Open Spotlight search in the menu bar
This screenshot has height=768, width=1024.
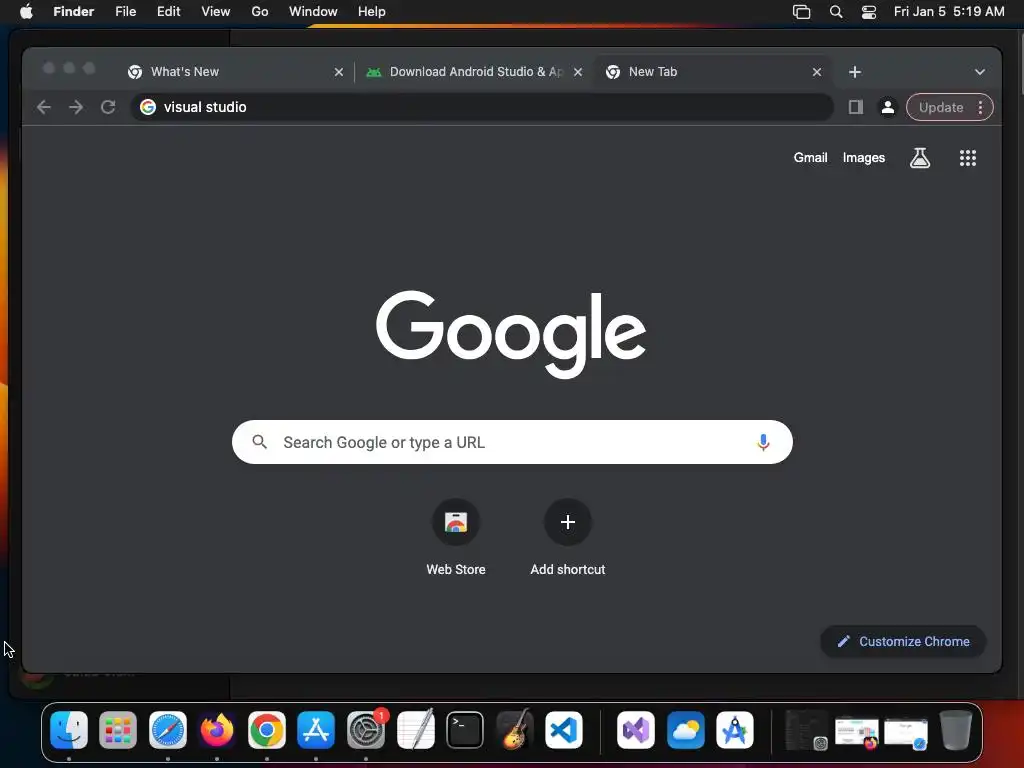tap(836, 11)
